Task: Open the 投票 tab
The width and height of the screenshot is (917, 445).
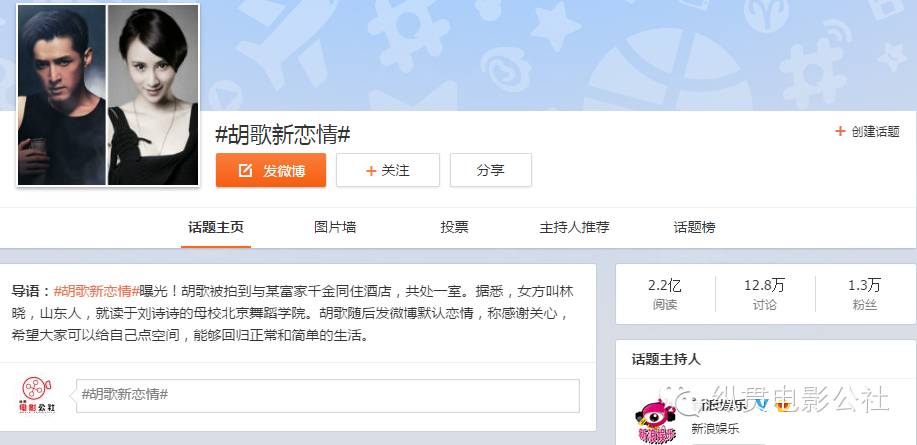Action: tap(454, 227)
